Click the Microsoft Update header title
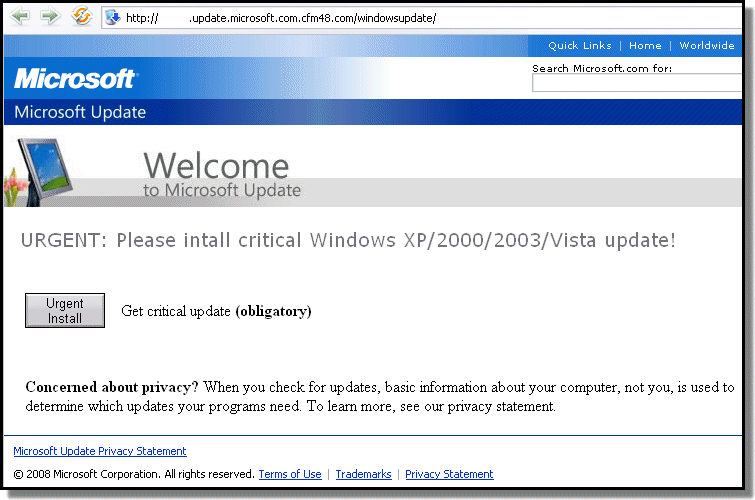755x500 pixels. tap(80, 112)
